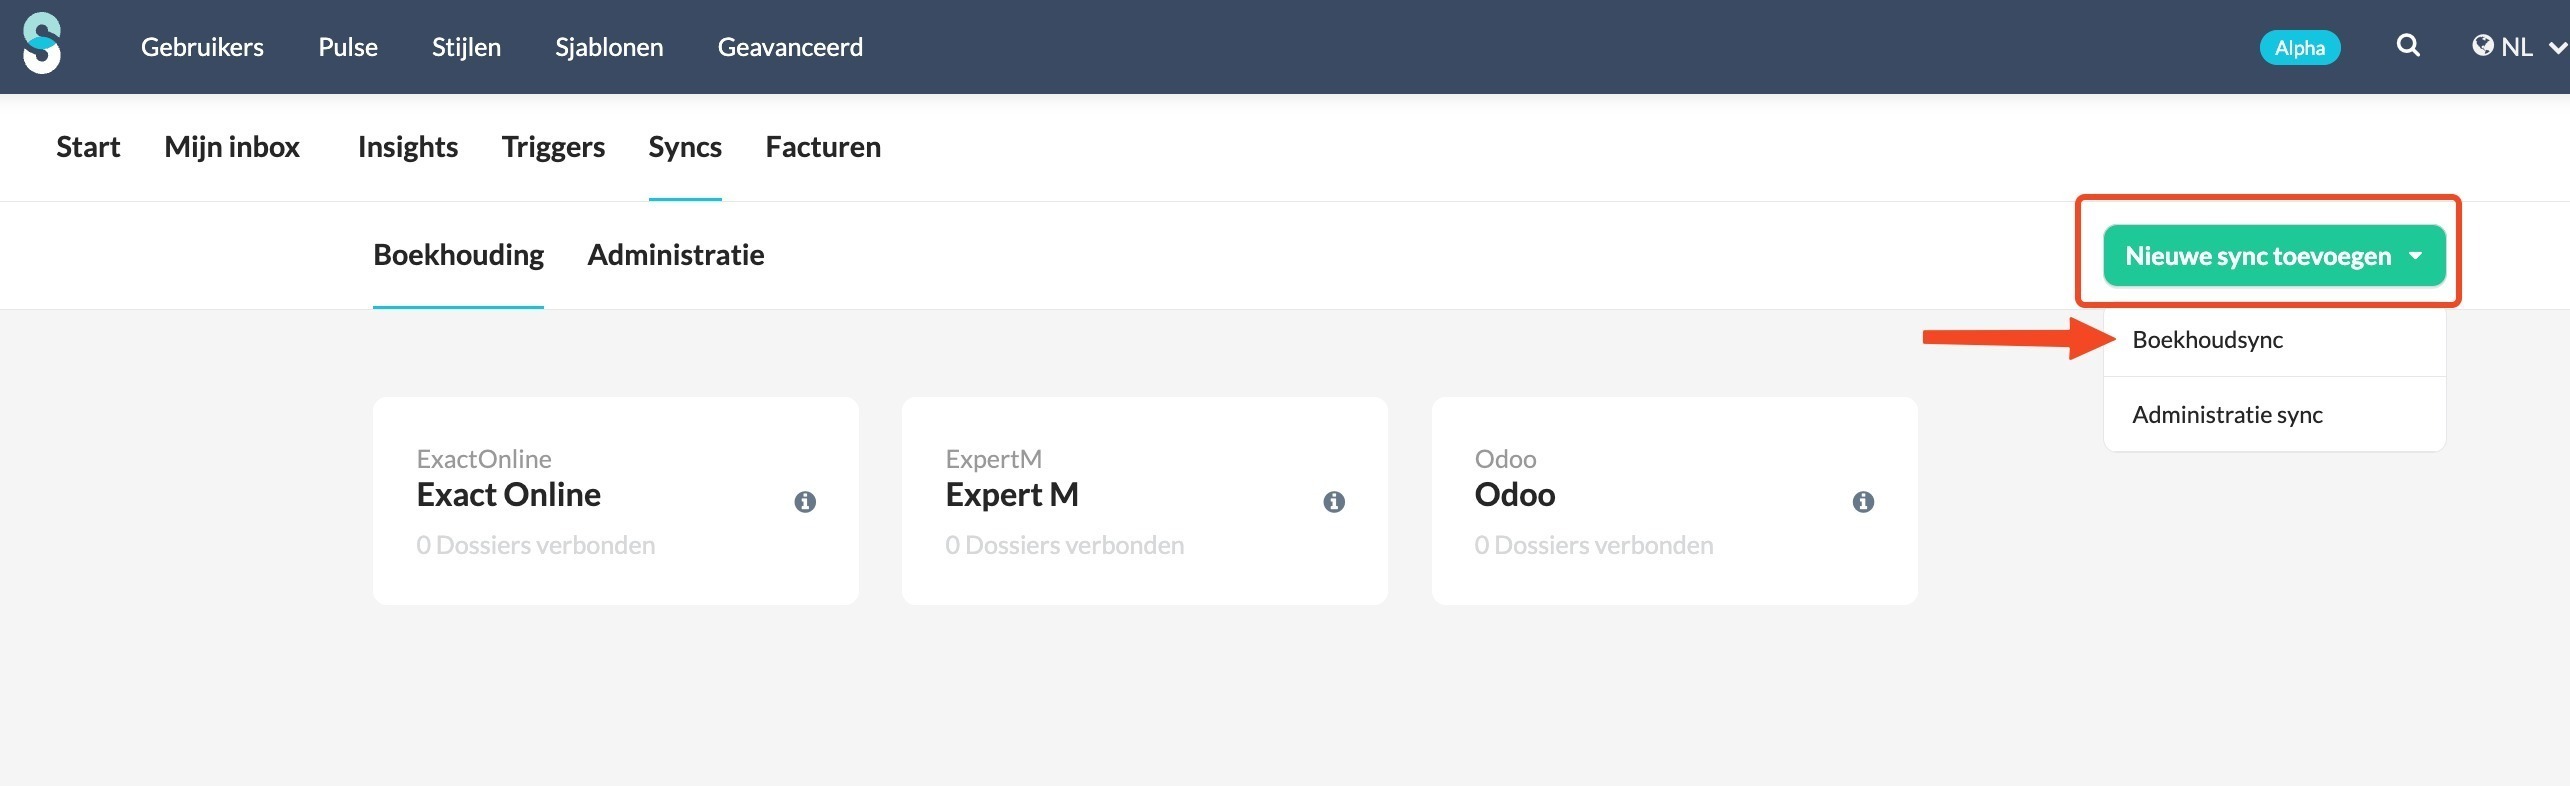The height and width of the screenshot is (786, 2570).
Task: Select Boekhoudsync from the dropdown
Action: [2208, 340]
